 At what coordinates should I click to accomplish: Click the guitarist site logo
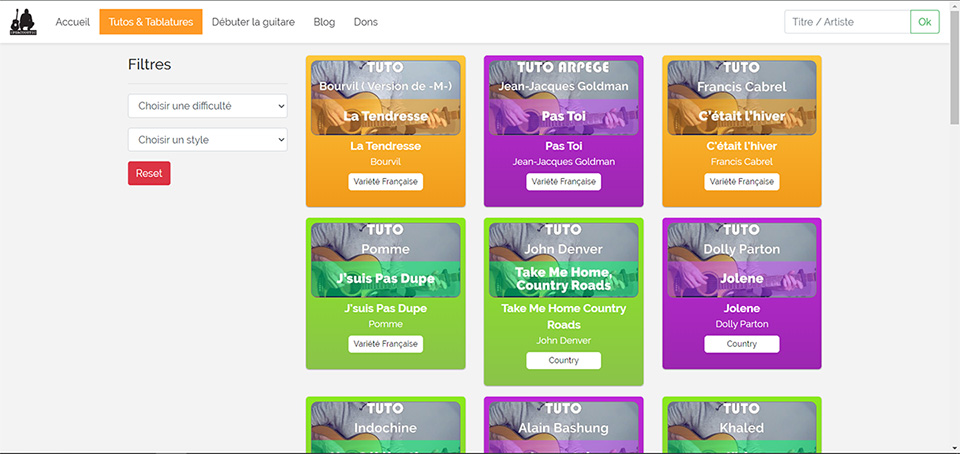click(23, 22)
